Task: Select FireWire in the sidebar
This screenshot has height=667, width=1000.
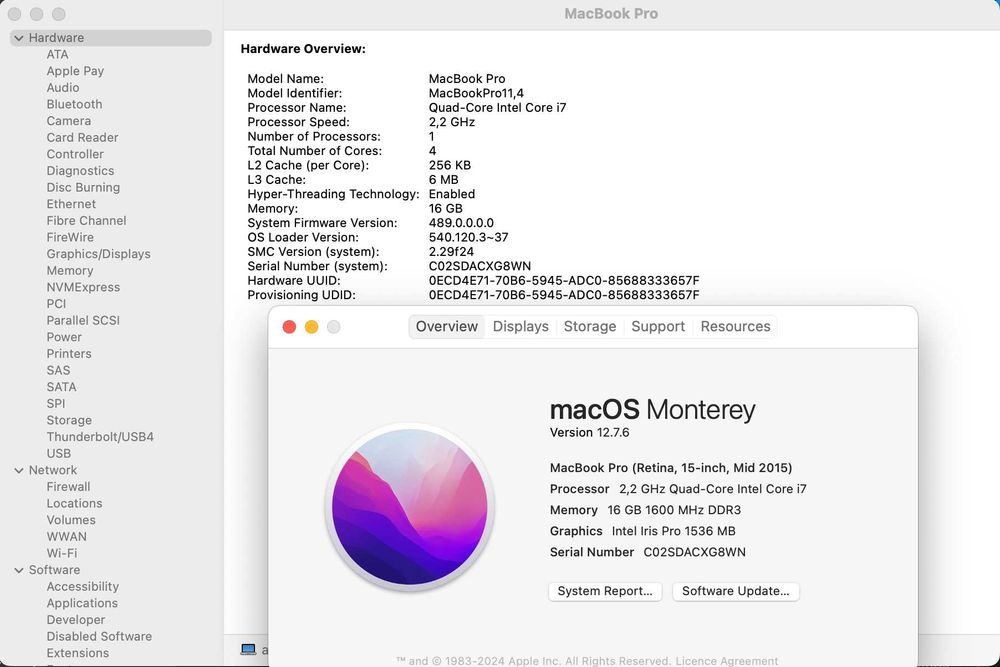Action: pyautogui.click(x=70, y=237)
